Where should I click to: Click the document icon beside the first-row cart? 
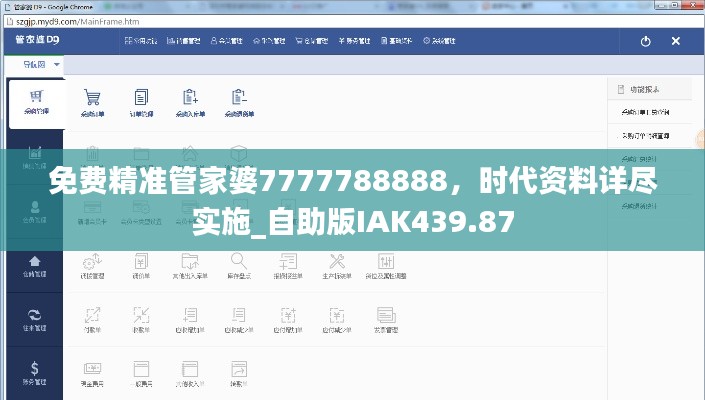[x=141, y=101]
